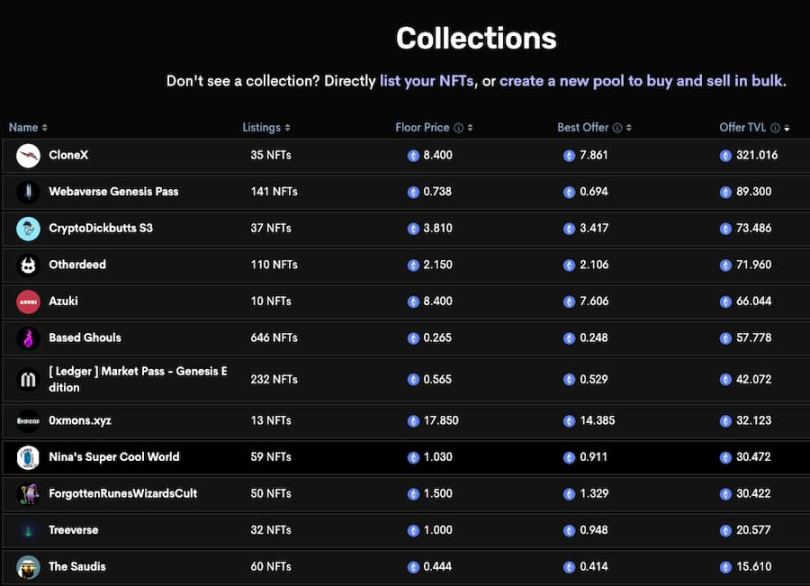Click the CryptoDickbutts S3 avatar icon
810x586 pixels.
pos(28,228)
